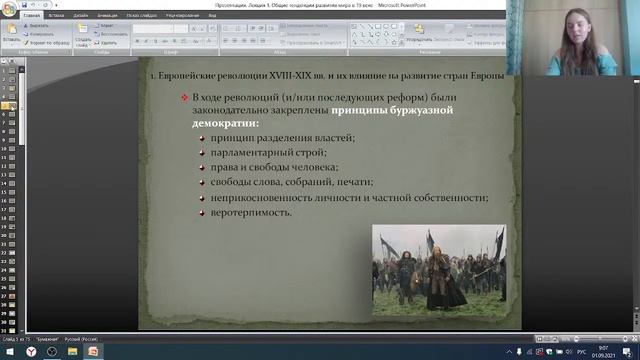Open the Анимация ribbon tab
Image resolution: width=640 pixels, height=360 pixels.
pyautogui.click(x=107, y=16)
